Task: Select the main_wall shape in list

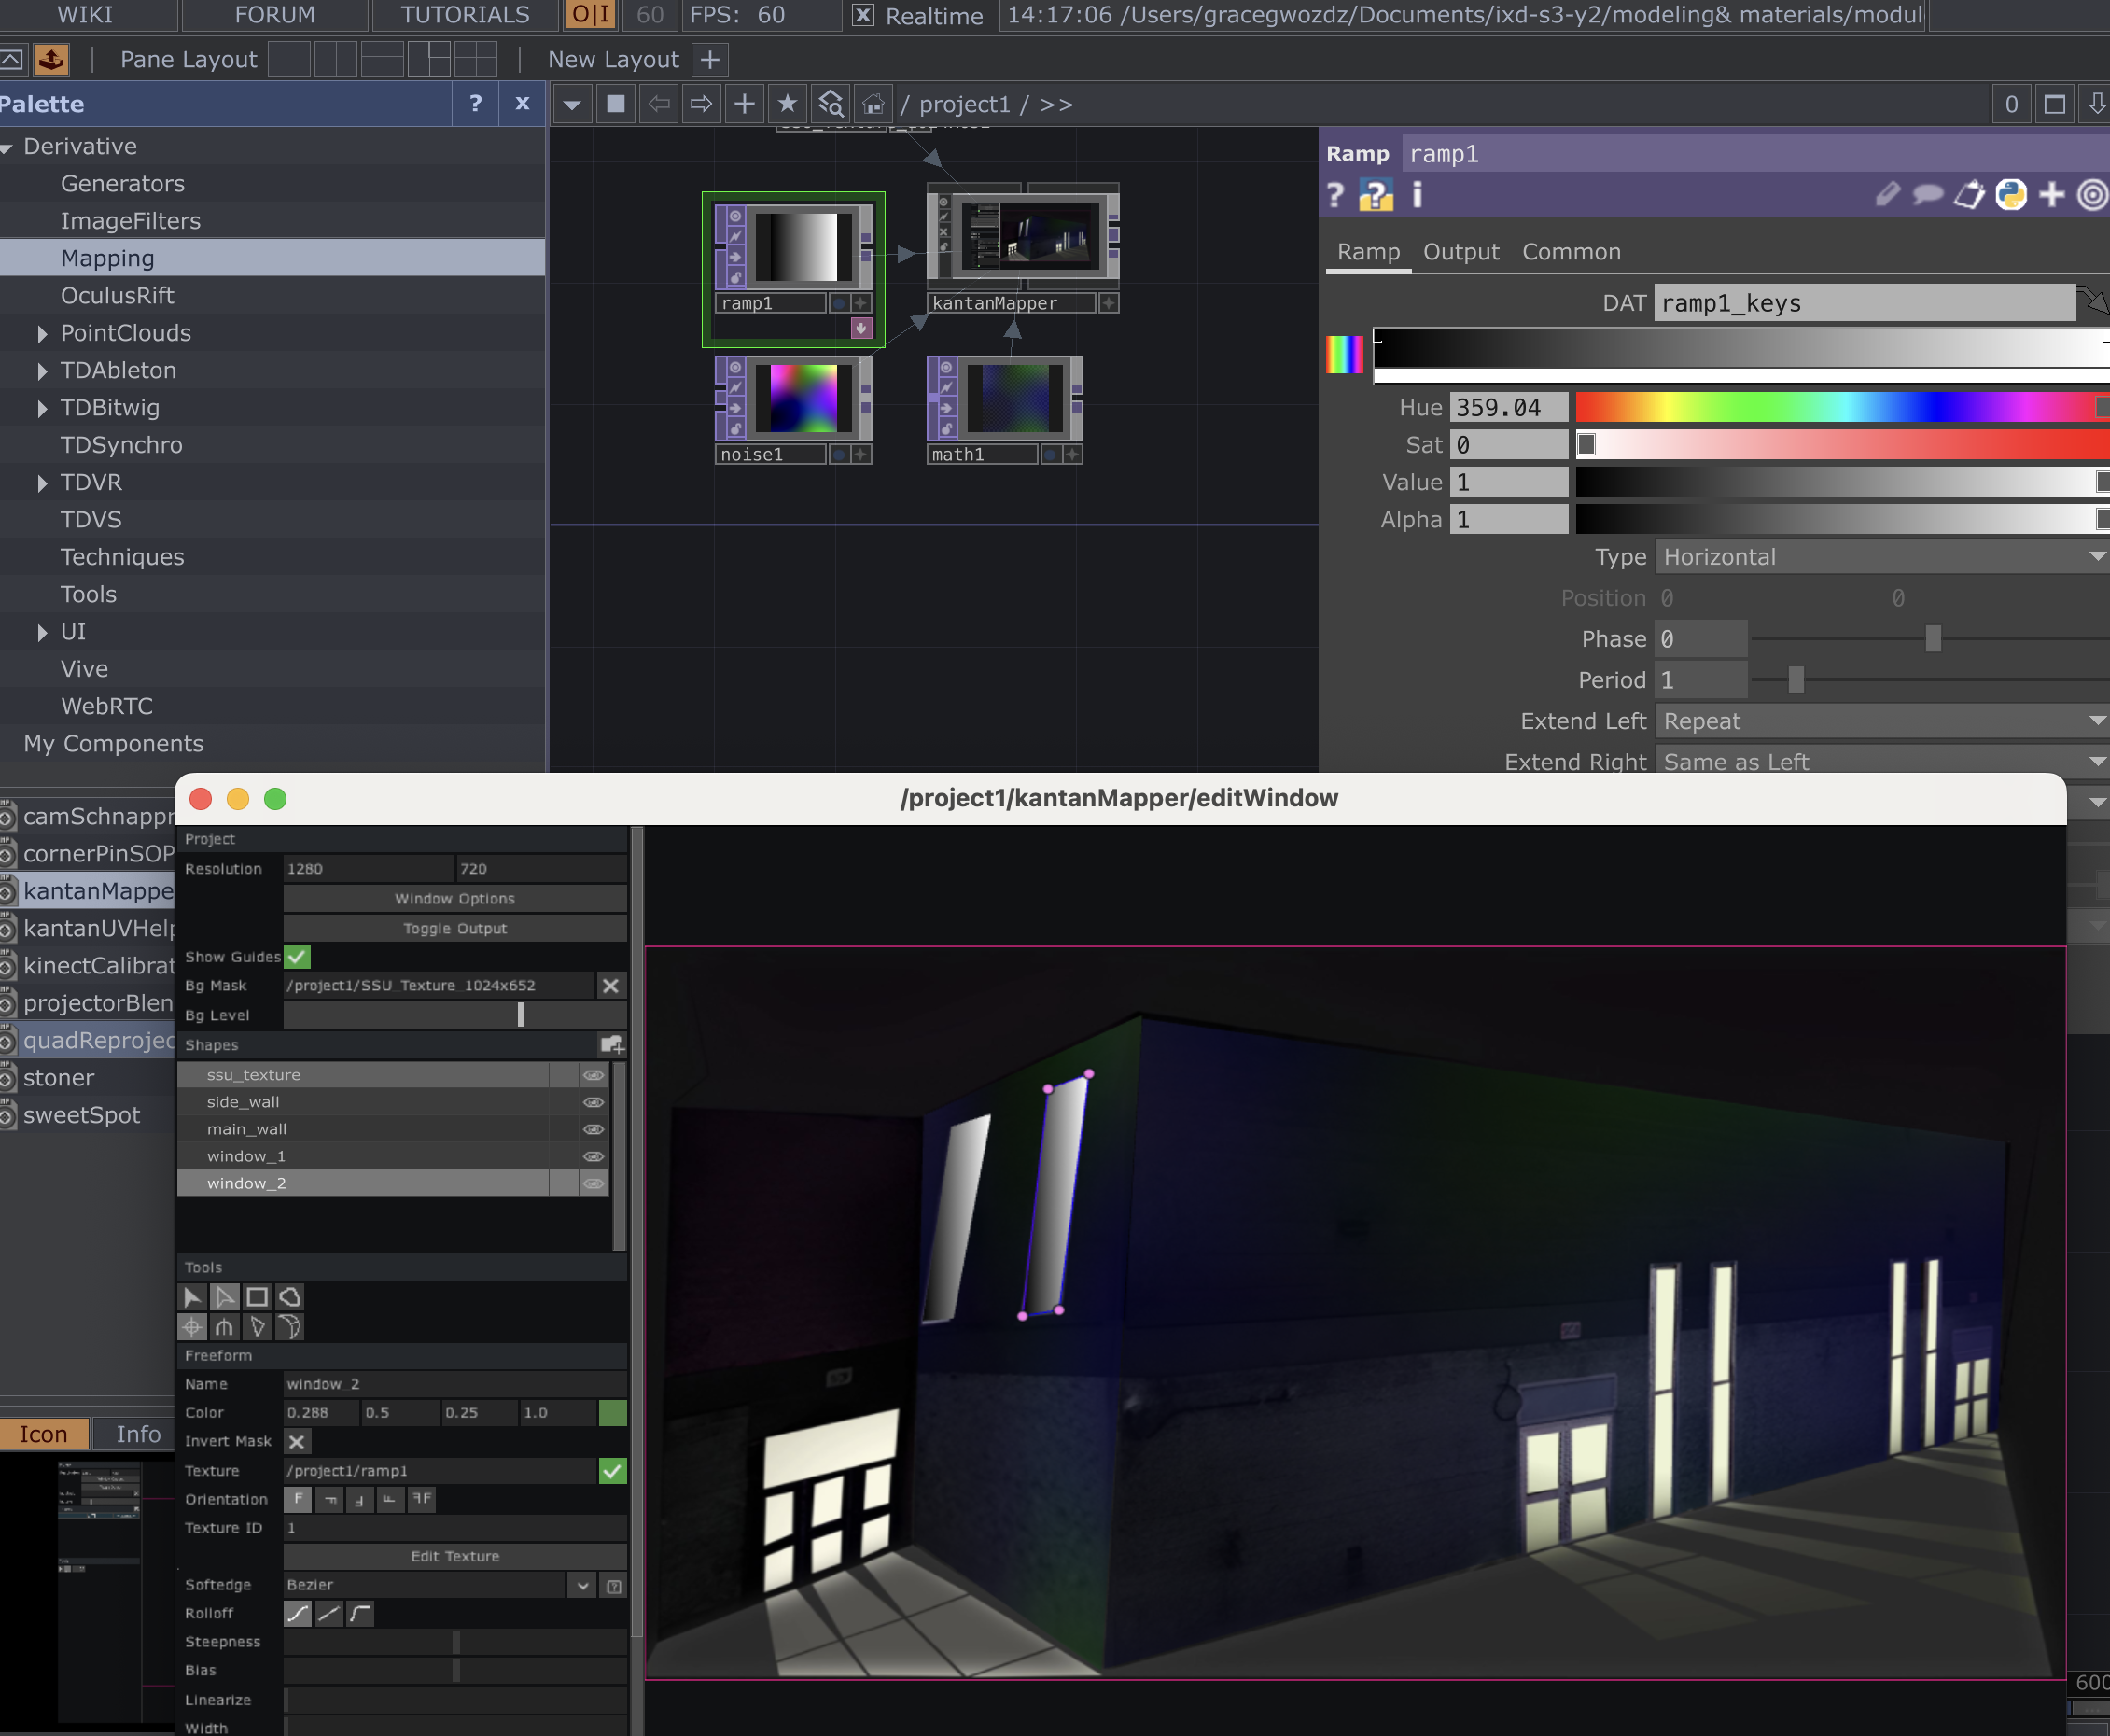Action: [247, 1129]
